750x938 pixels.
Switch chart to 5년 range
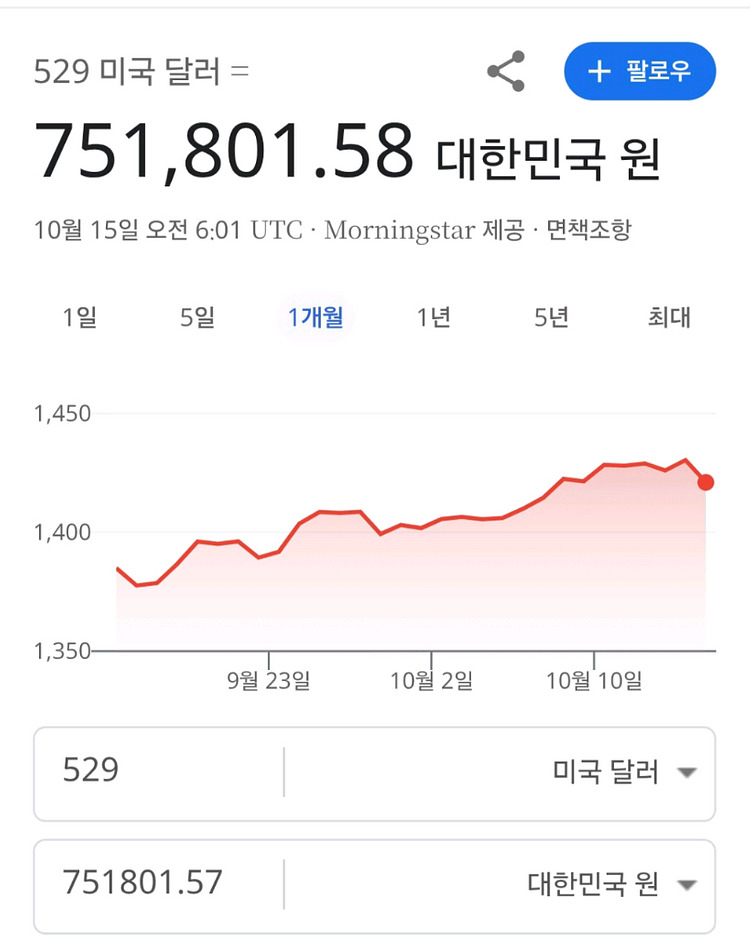pyautogui.click(x=551, y=318)
